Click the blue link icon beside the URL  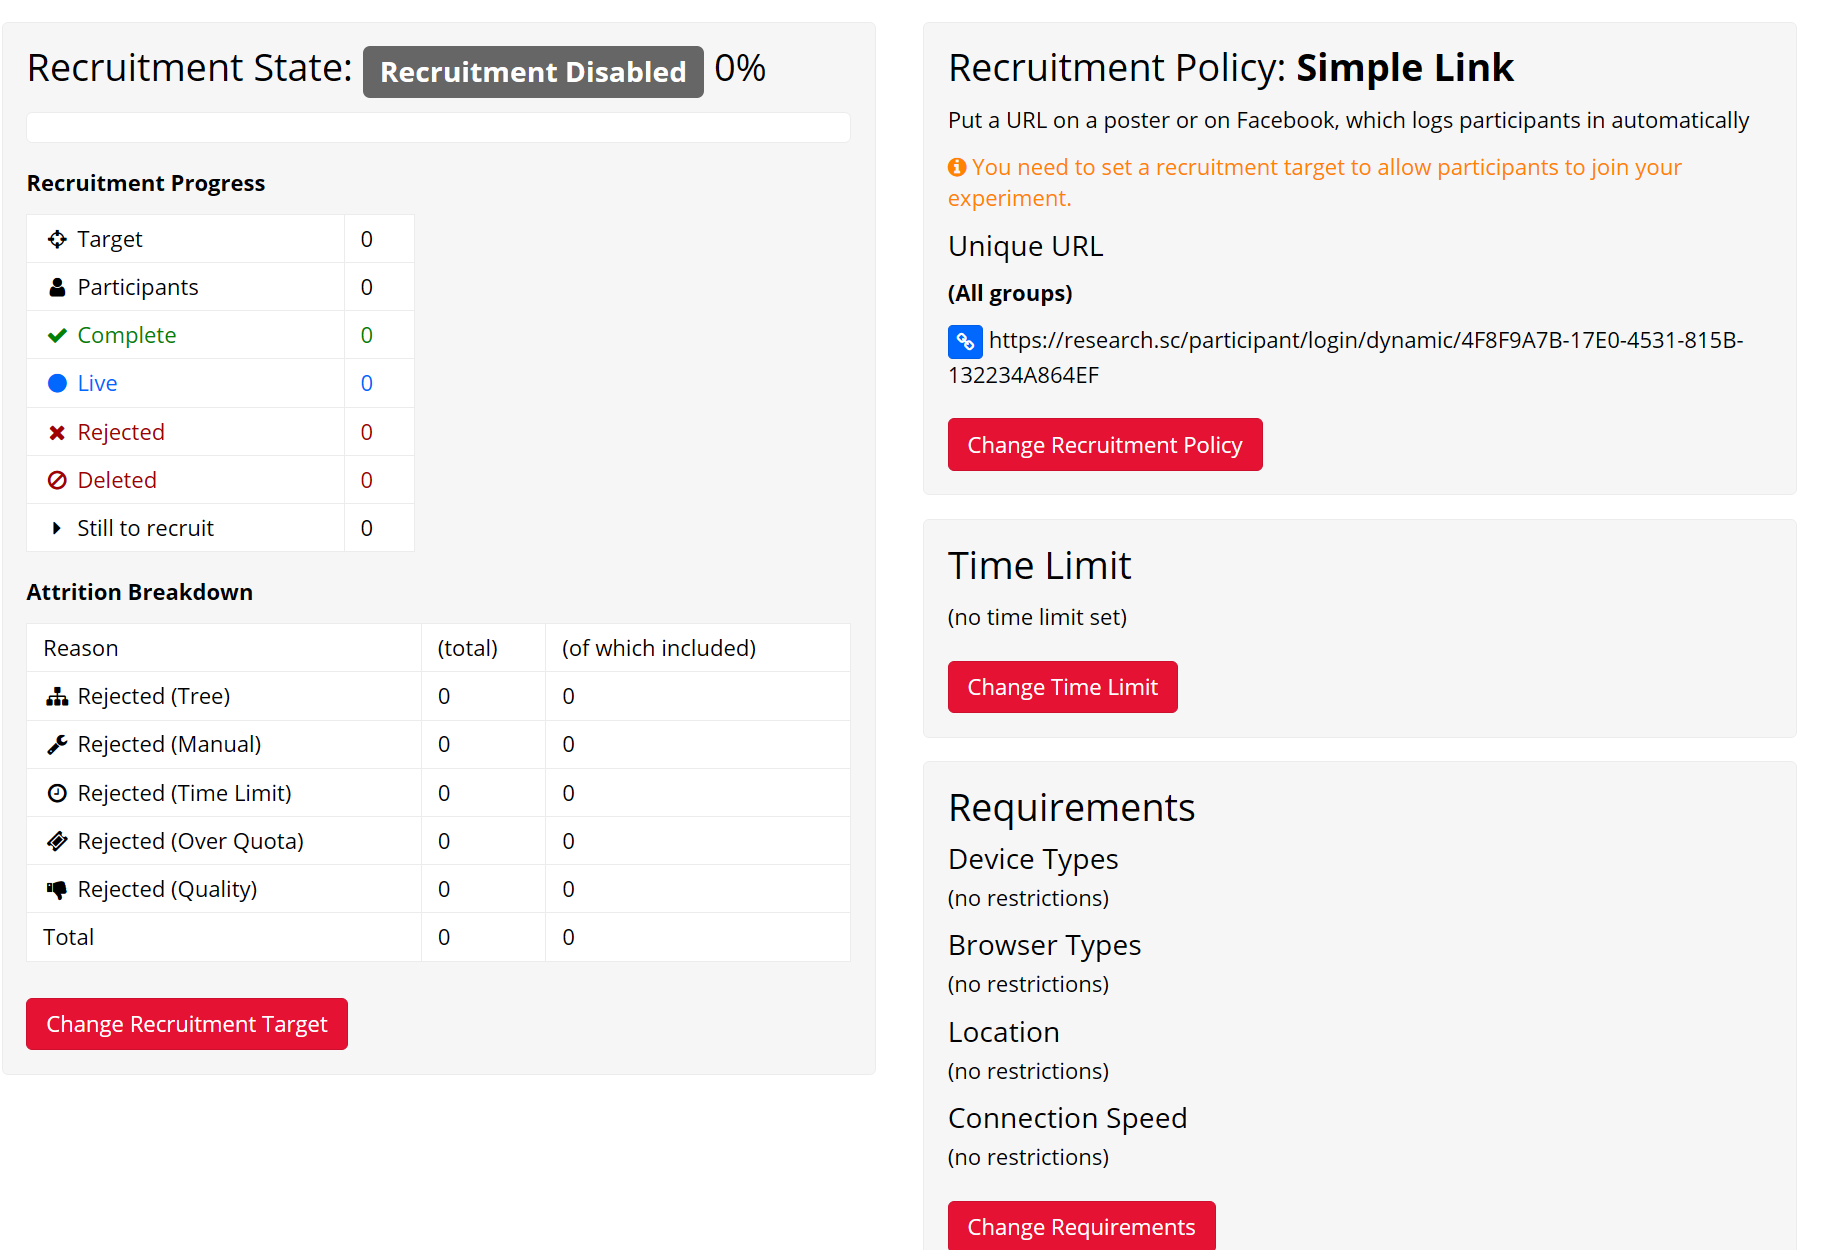tap(964, 342)
